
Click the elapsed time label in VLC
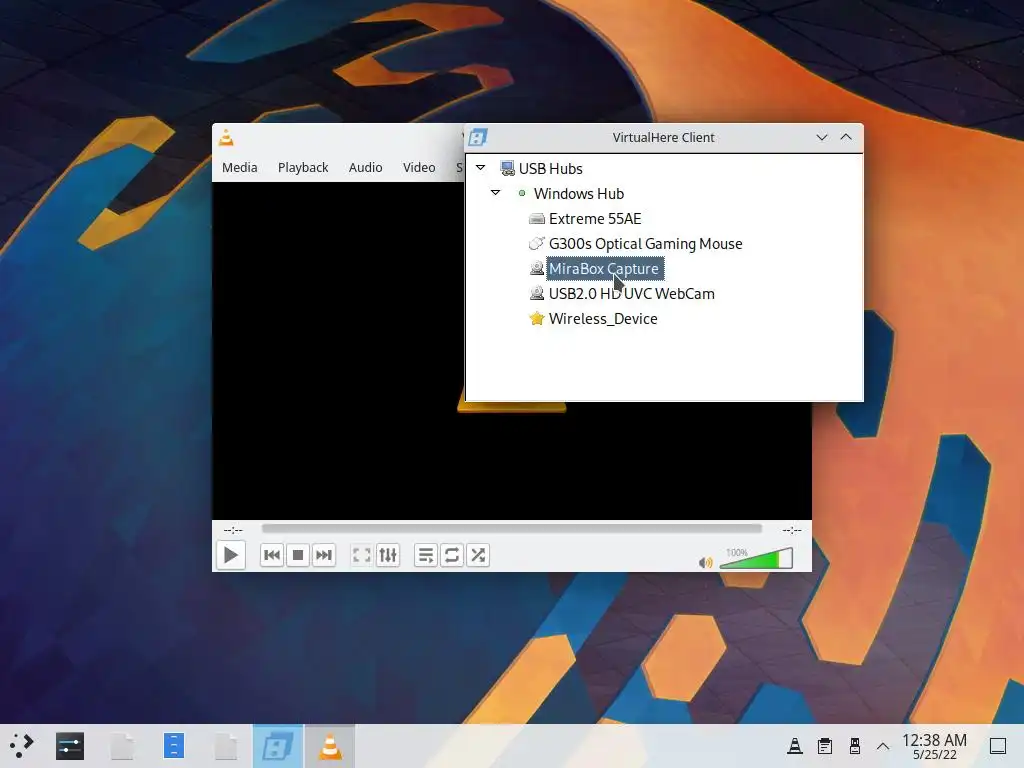point(233,530)
